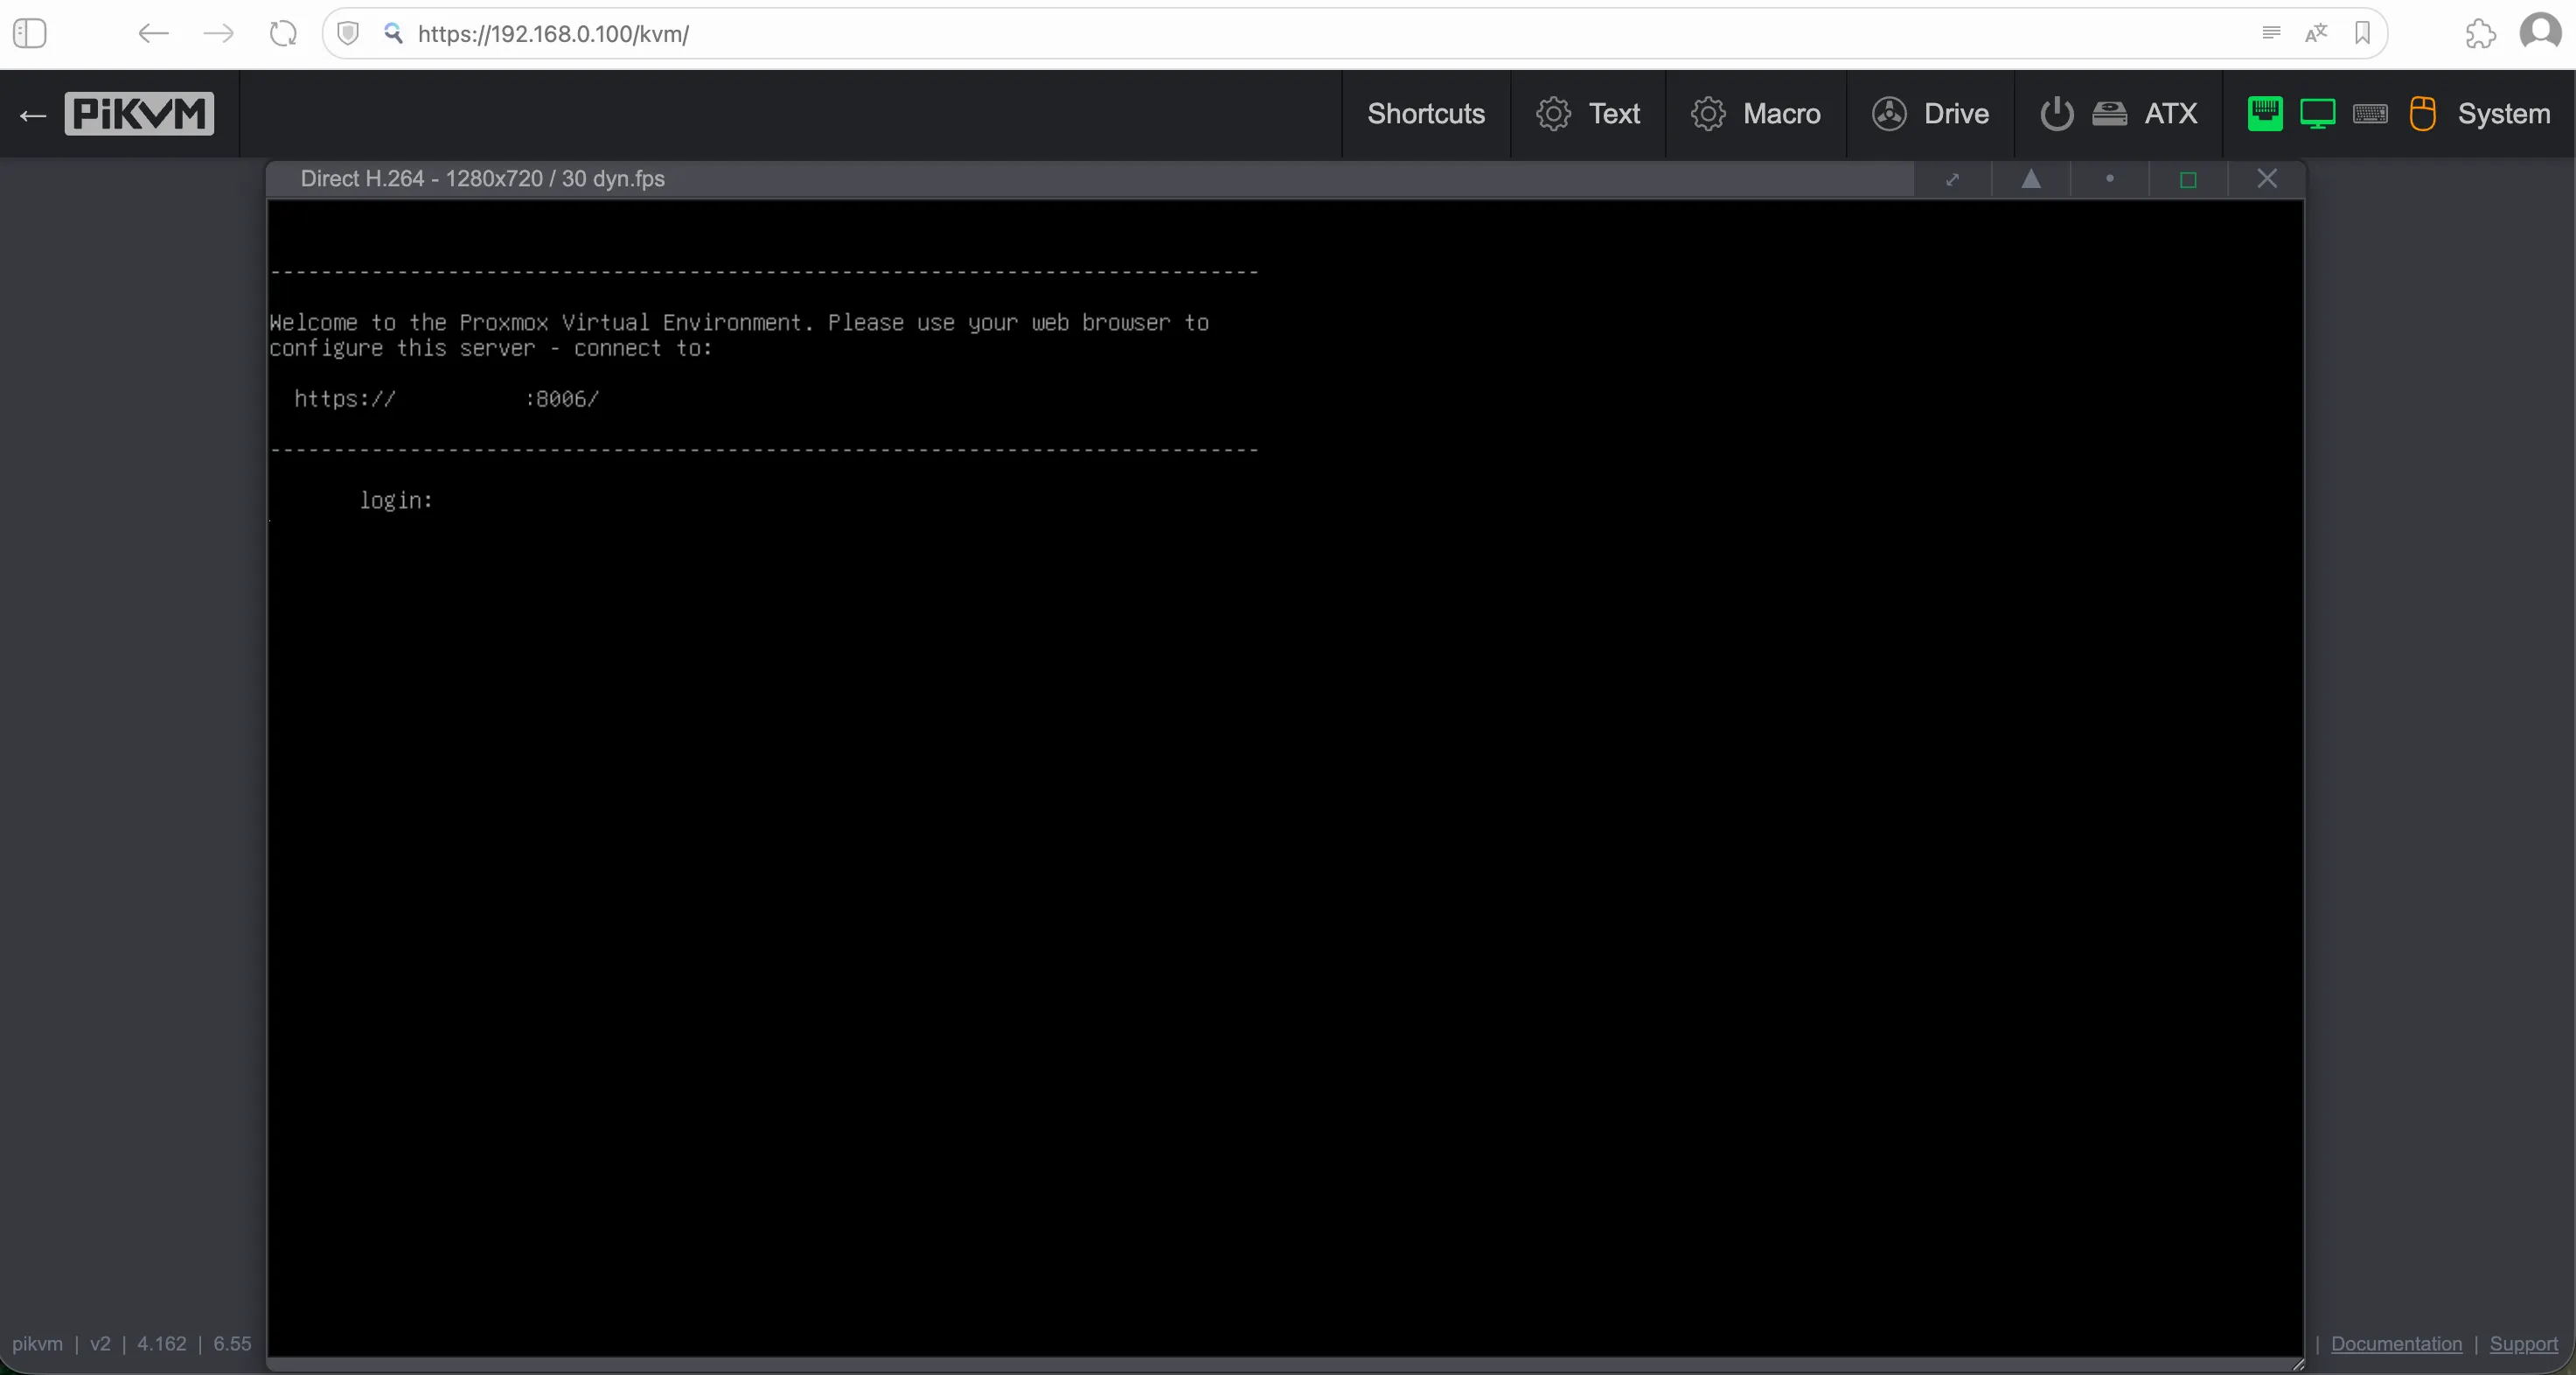The width and height of the screenshot is (2576, 1375).
Task: Toggle the browser sidebar panel
Action: [30, 34]
